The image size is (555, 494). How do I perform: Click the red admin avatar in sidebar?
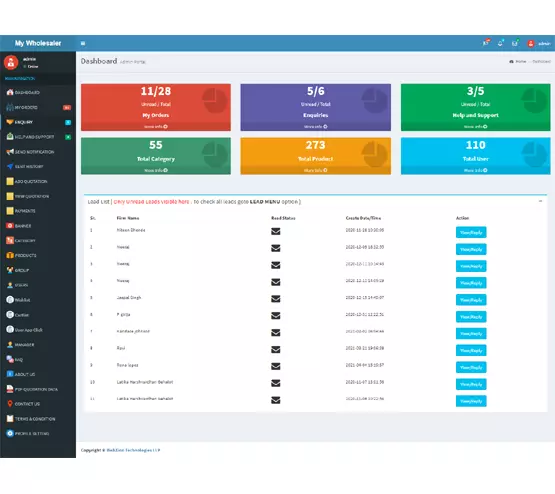click(11, 62)
